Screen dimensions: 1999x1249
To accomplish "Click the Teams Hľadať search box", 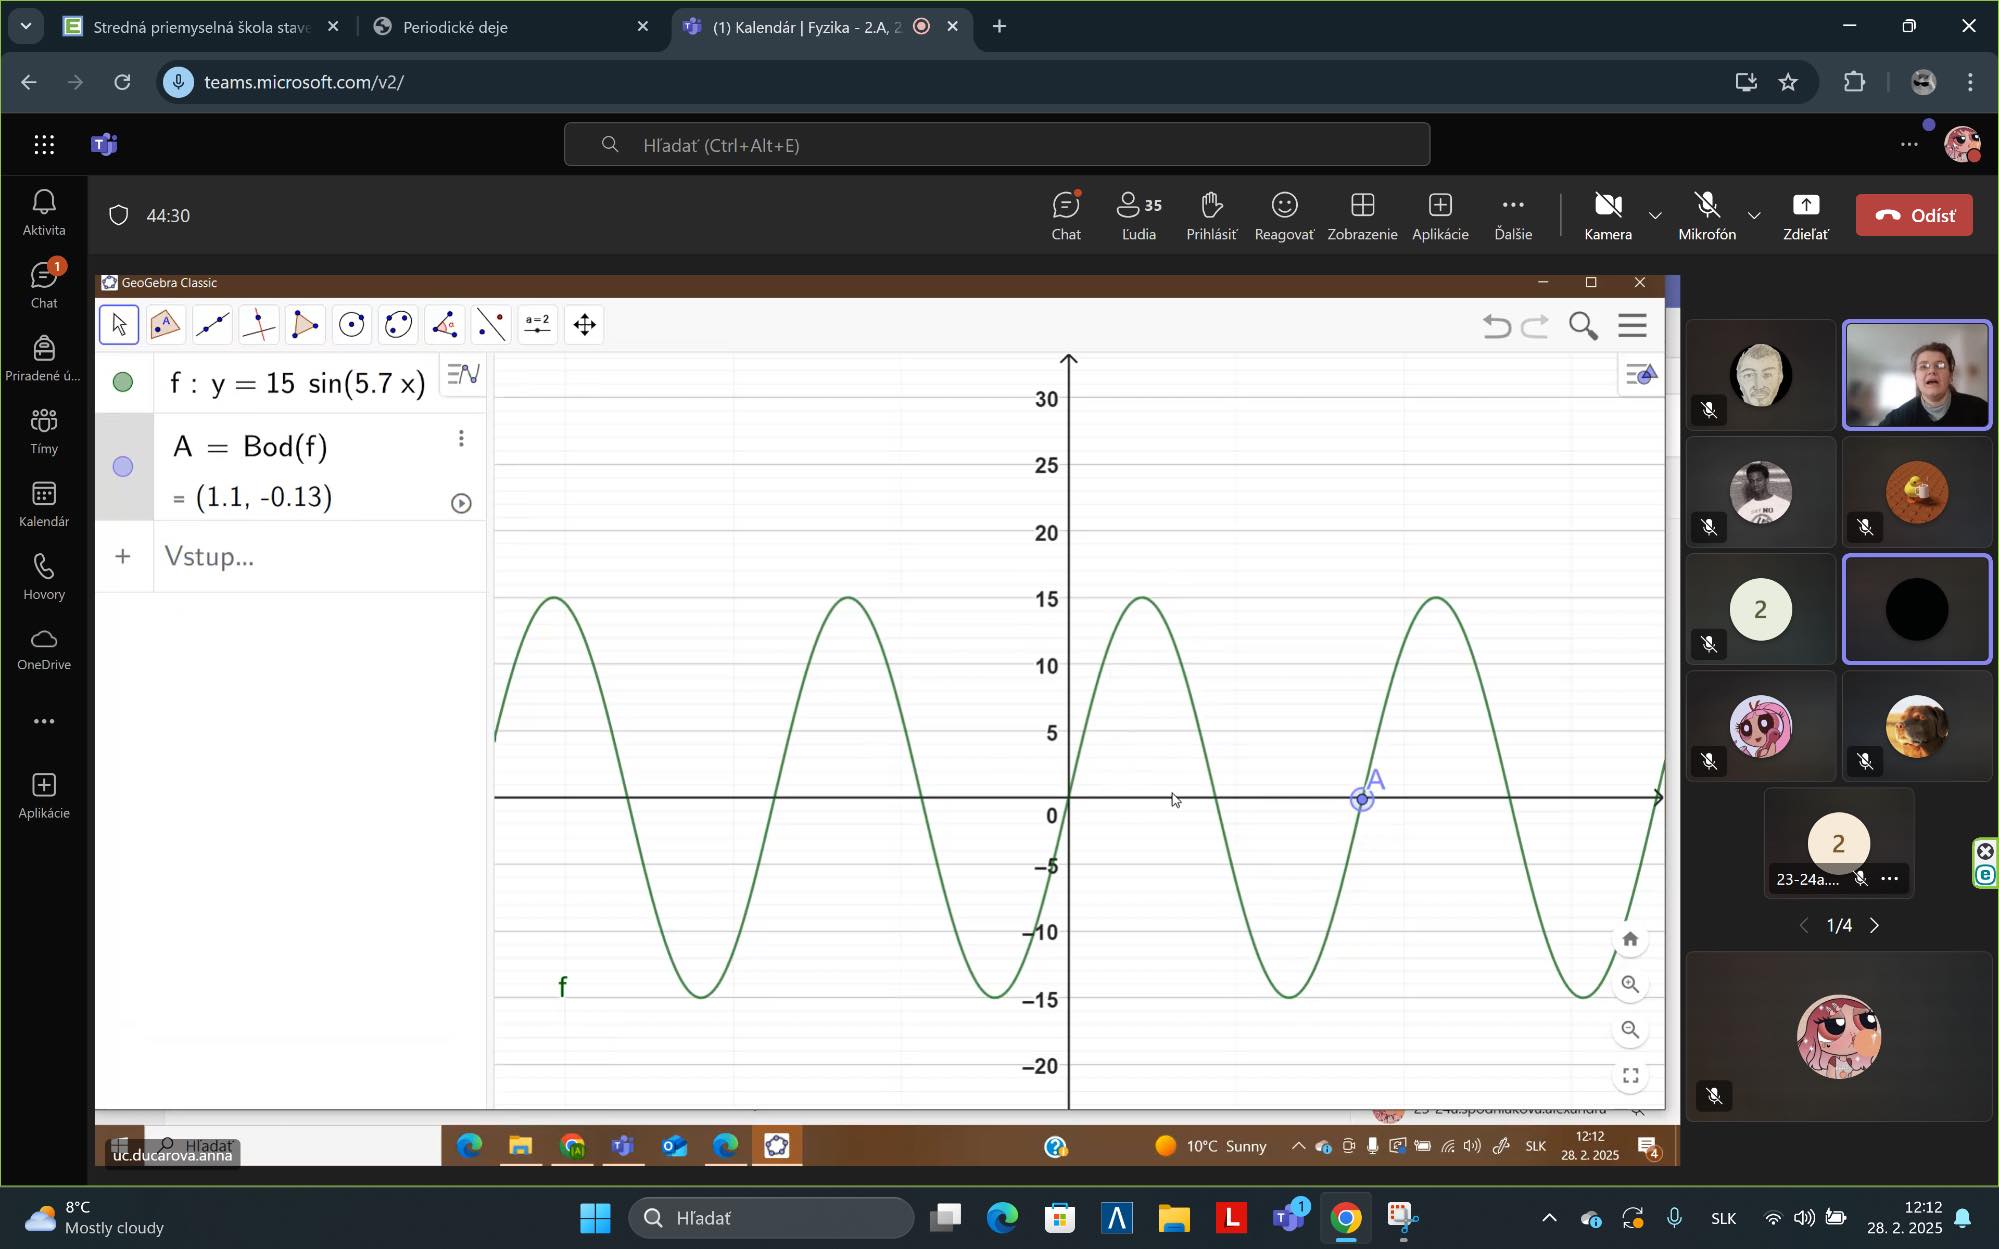I will tap(997, 145).
